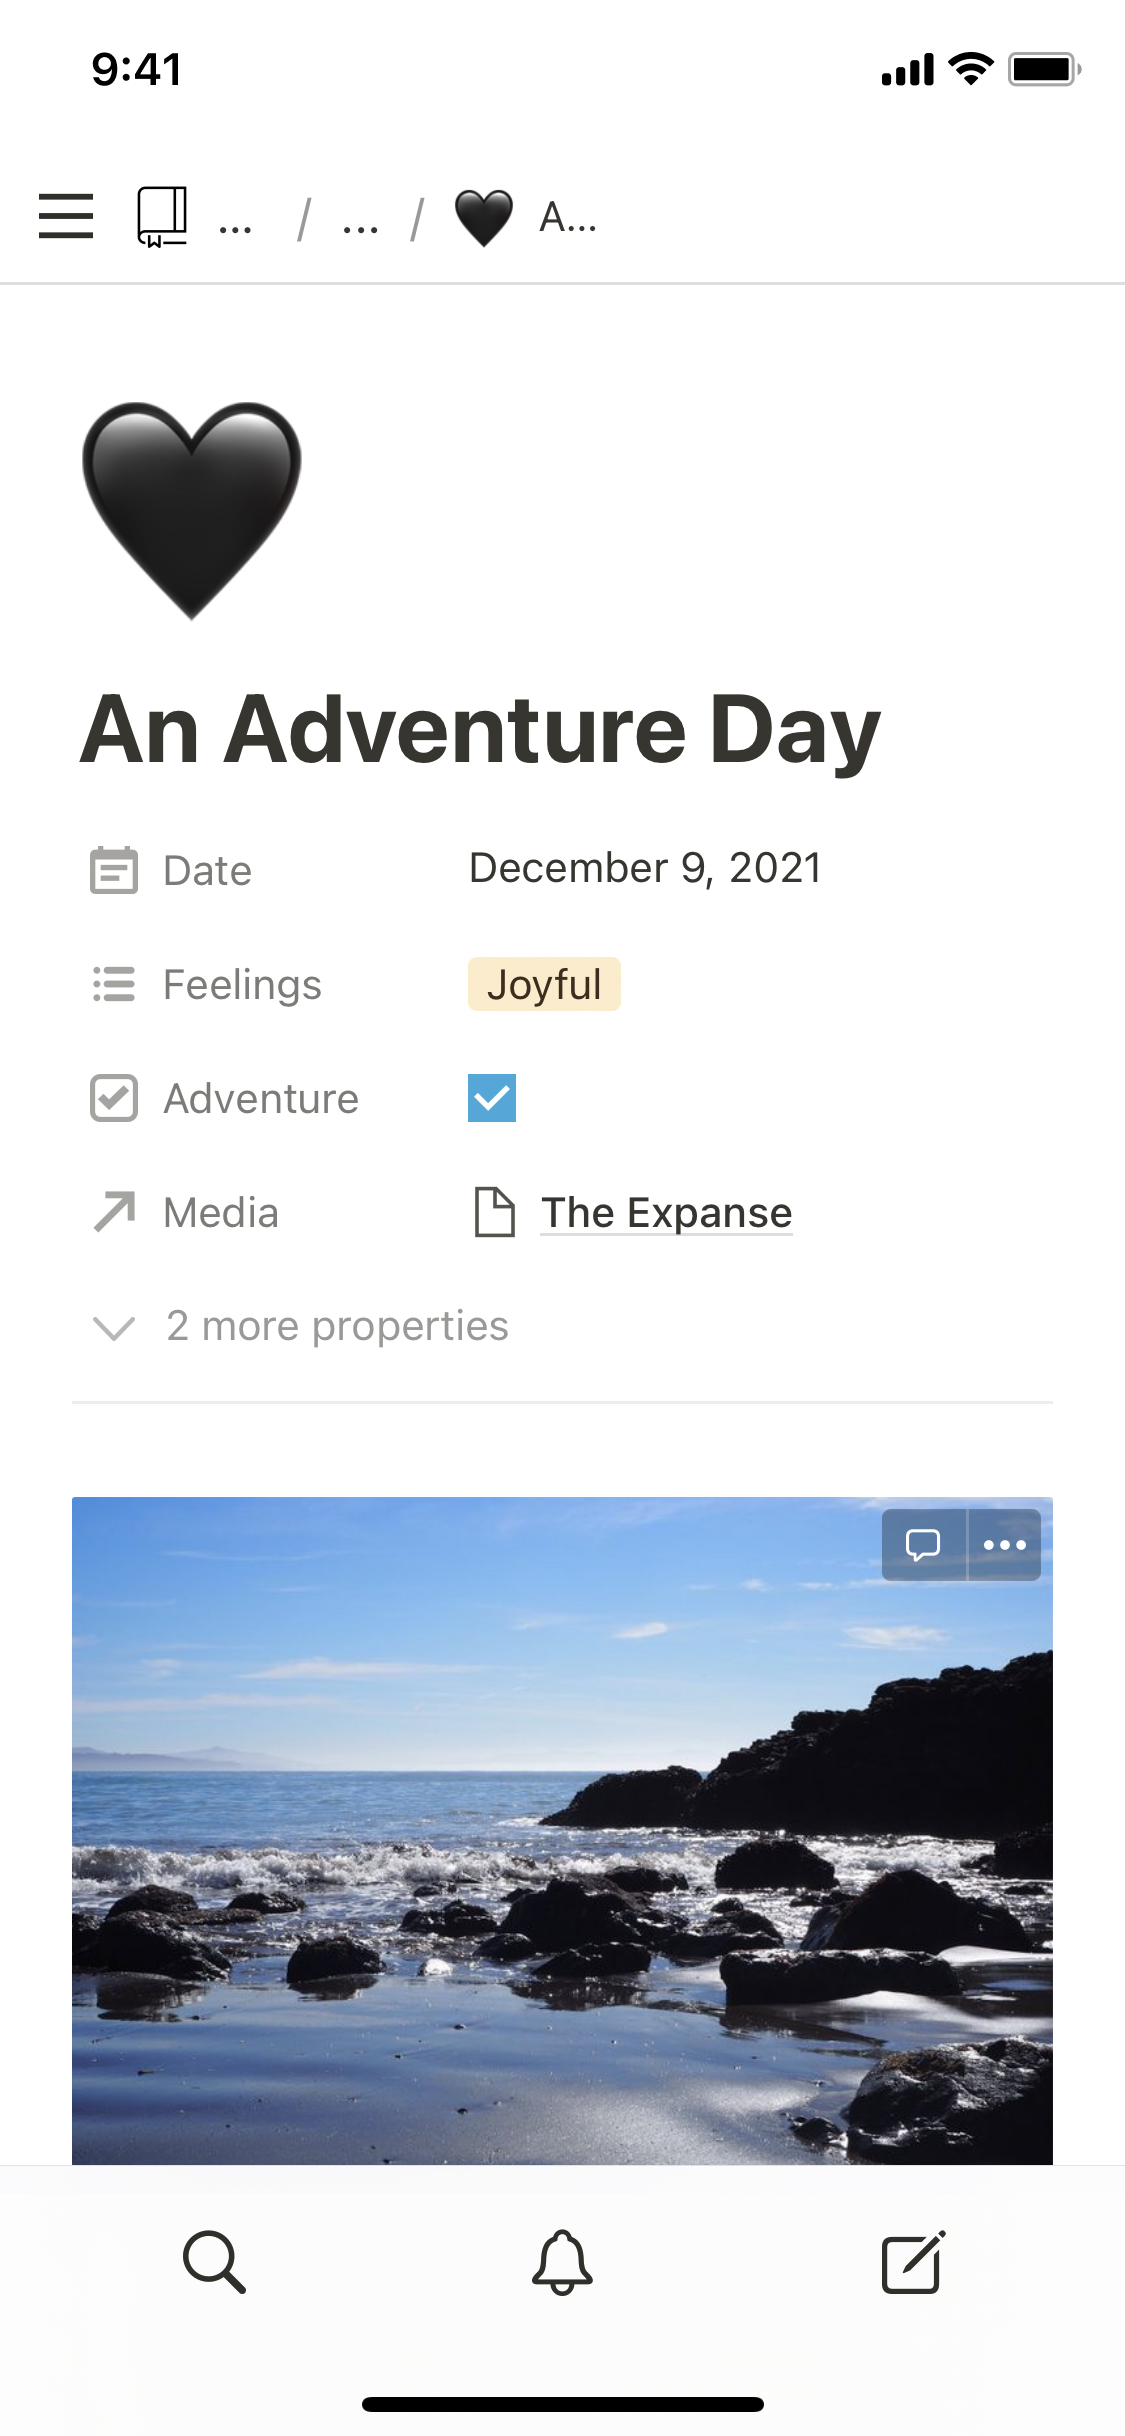Tap the second collapsed breadcrumb ellipsis
1125x2436 pixels.
[x=360, y=218]
